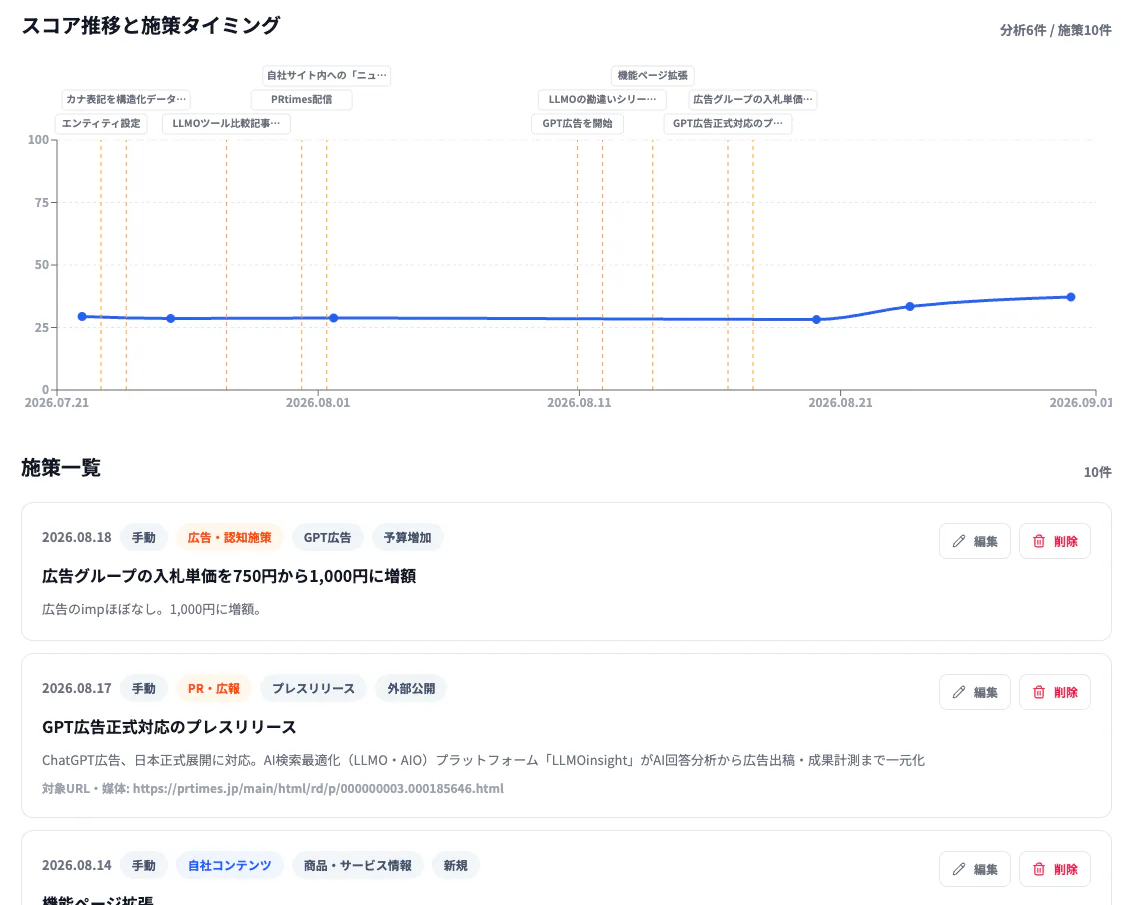Viewport: 1128px width, 905px height.
Task: Click the 自社サイト内への「ニュ… marker label
Action: click(327, 76)
